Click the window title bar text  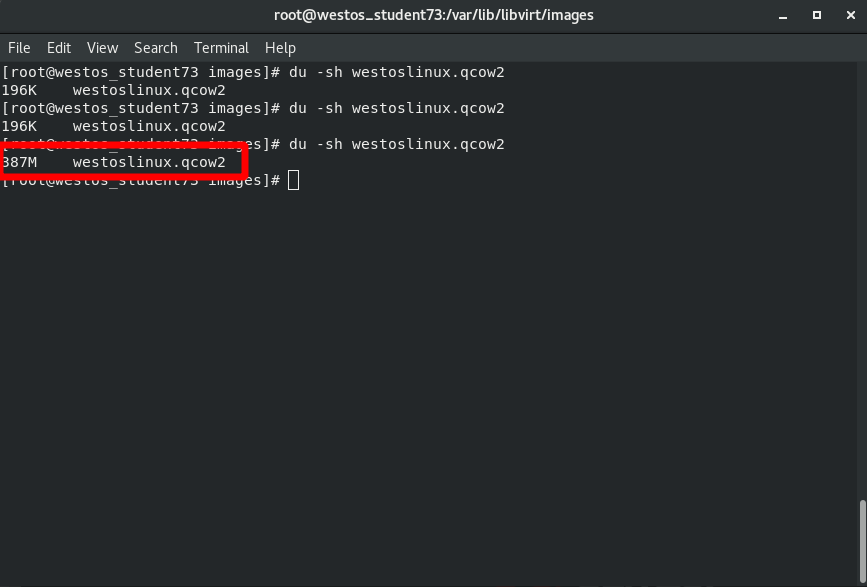(433, 15)
